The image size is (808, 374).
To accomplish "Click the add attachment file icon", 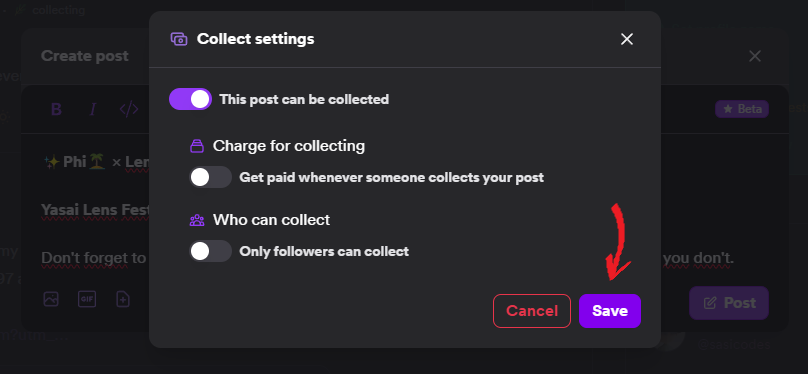I will pos(123,299).
